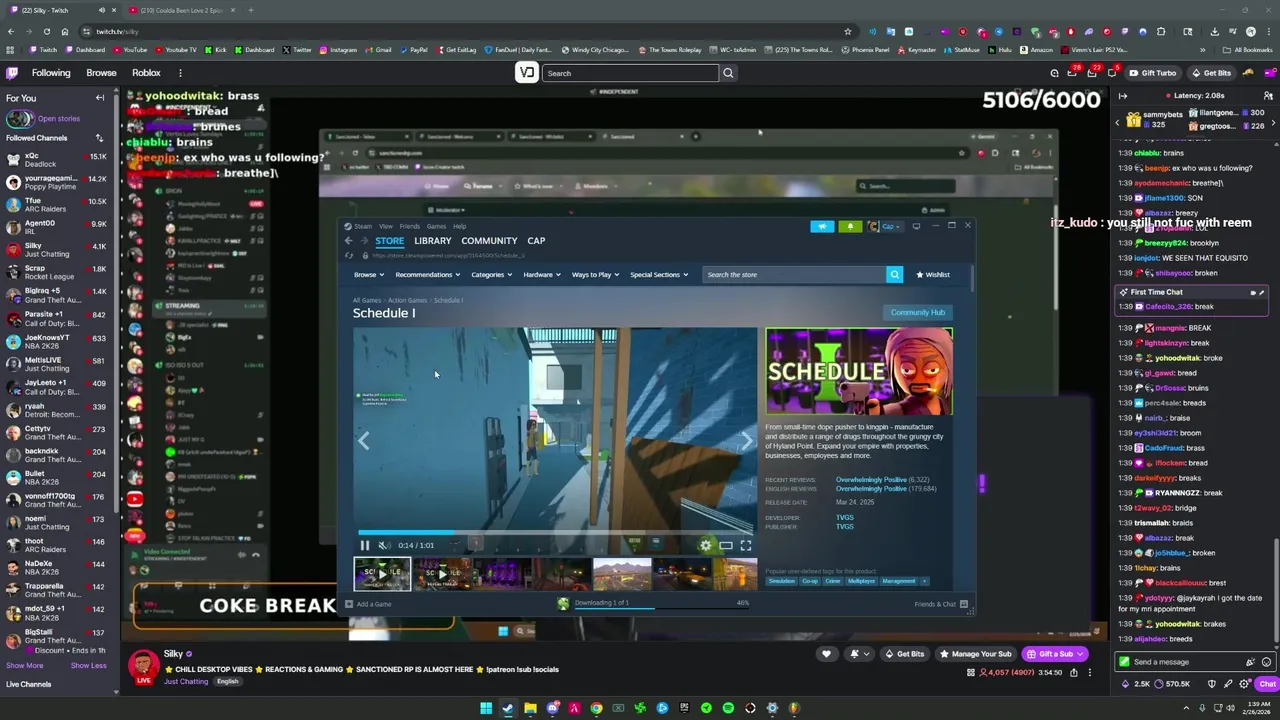Follow toggle heart for Silky
Screen dimensions: 1280x720
tap(826, 654)
